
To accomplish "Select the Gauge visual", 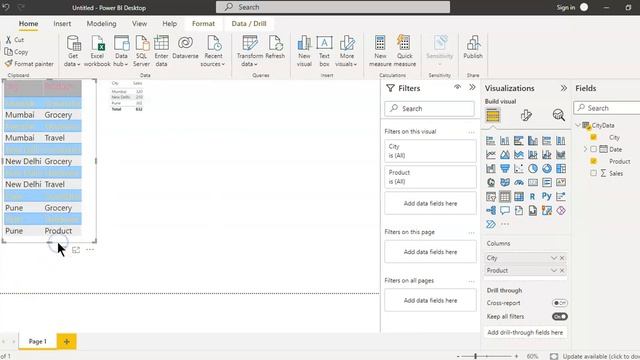I will [x=519, y=182].
